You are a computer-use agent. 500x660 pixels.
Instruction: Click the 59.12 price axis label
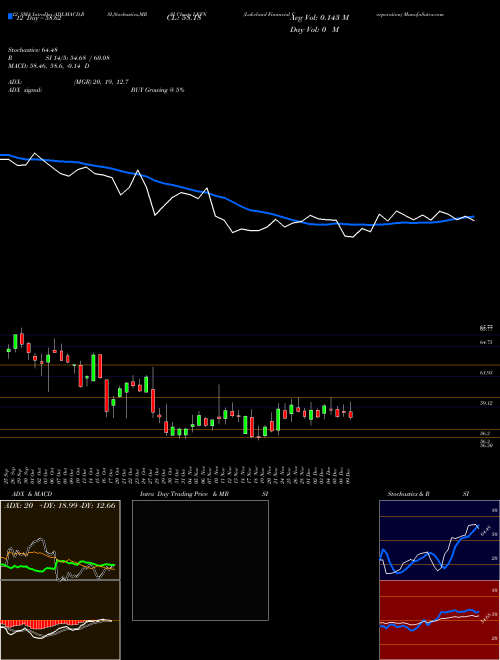pyautogui.click(x=486, y=403)
